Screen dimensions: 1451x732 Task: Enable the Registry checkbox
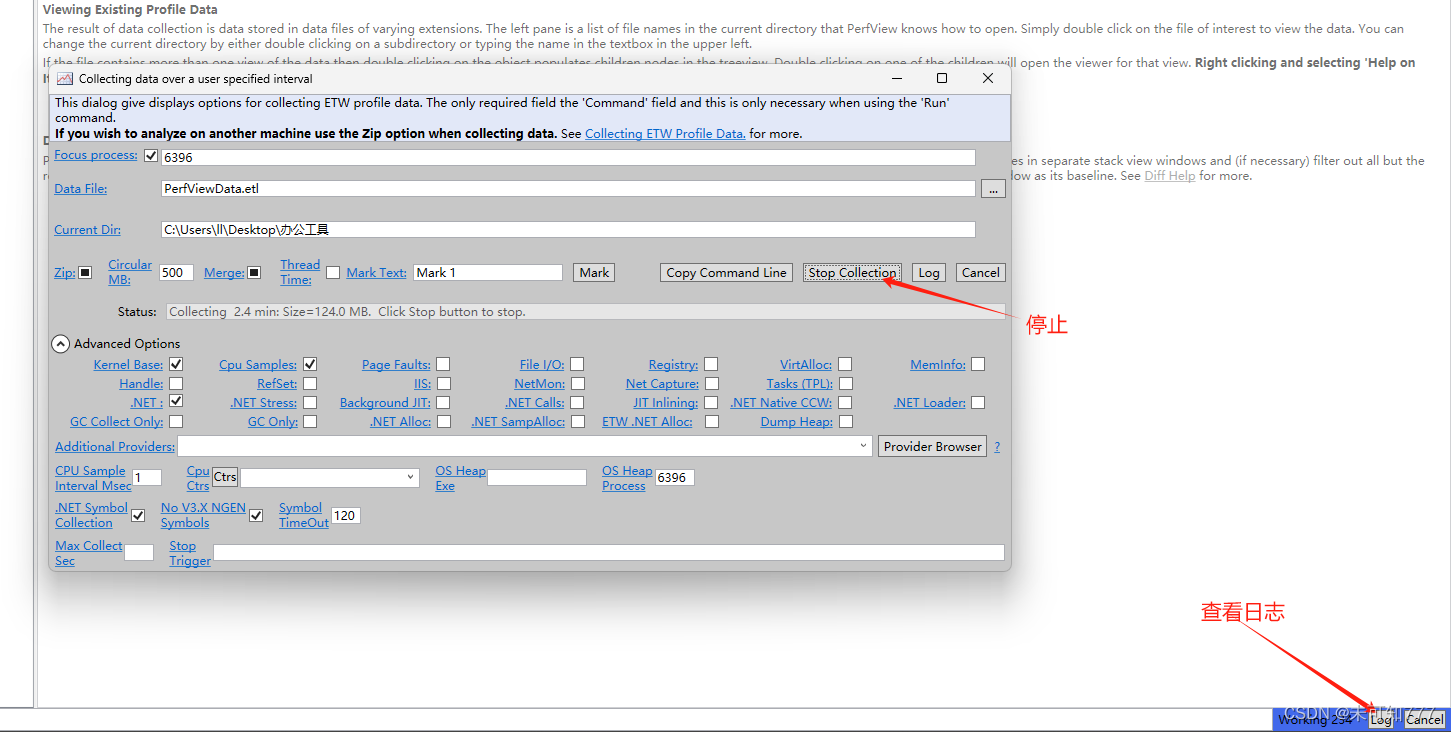coord(711,364)
